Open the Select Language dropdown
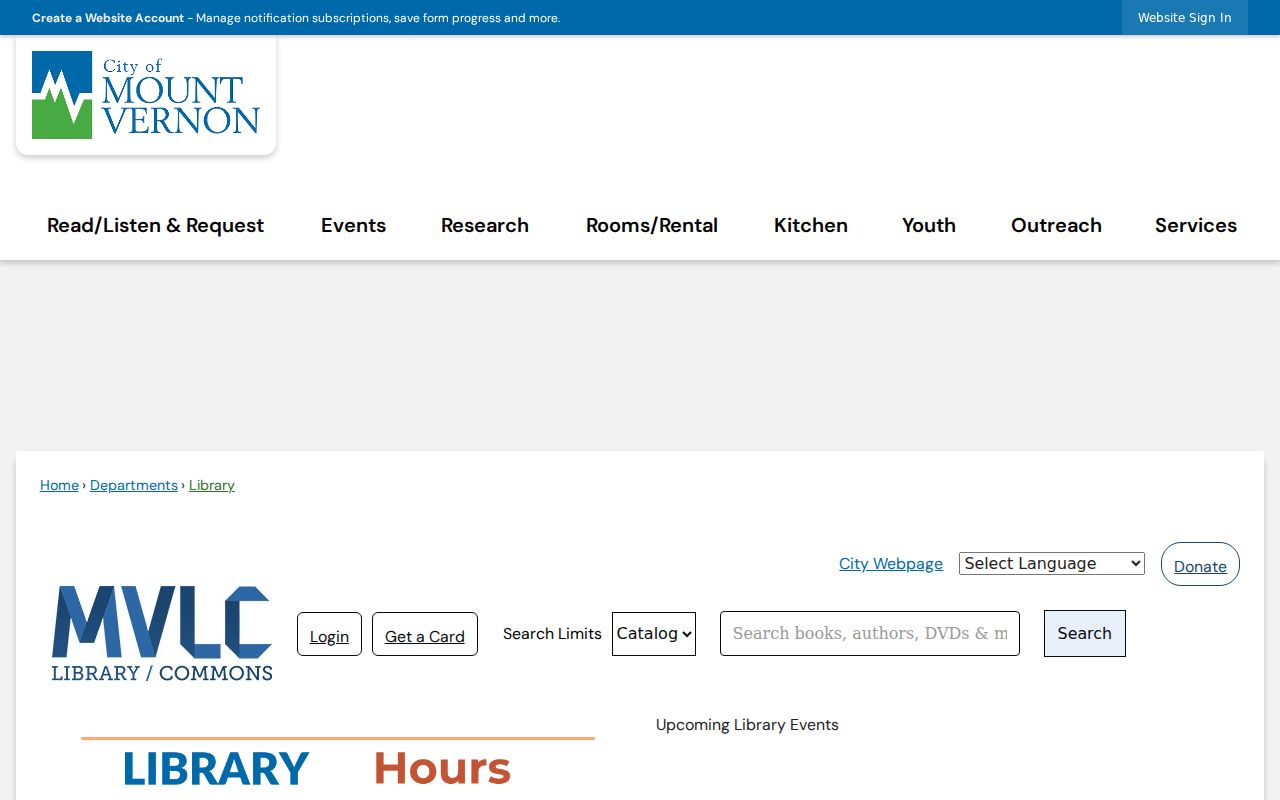Screen dimensions: 1280x800 pos(1051,564)
